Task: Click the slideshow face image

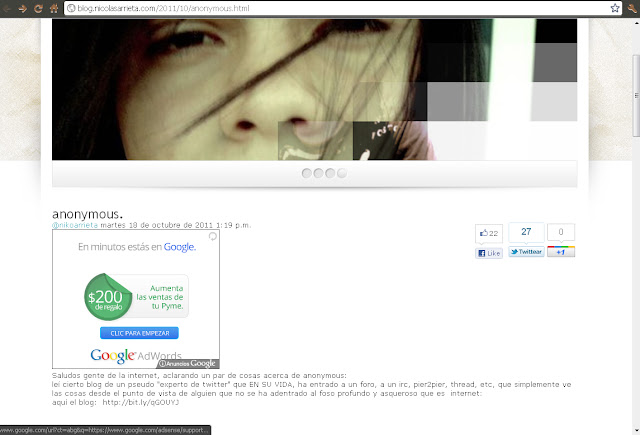Action: click(x=314, y=89)
